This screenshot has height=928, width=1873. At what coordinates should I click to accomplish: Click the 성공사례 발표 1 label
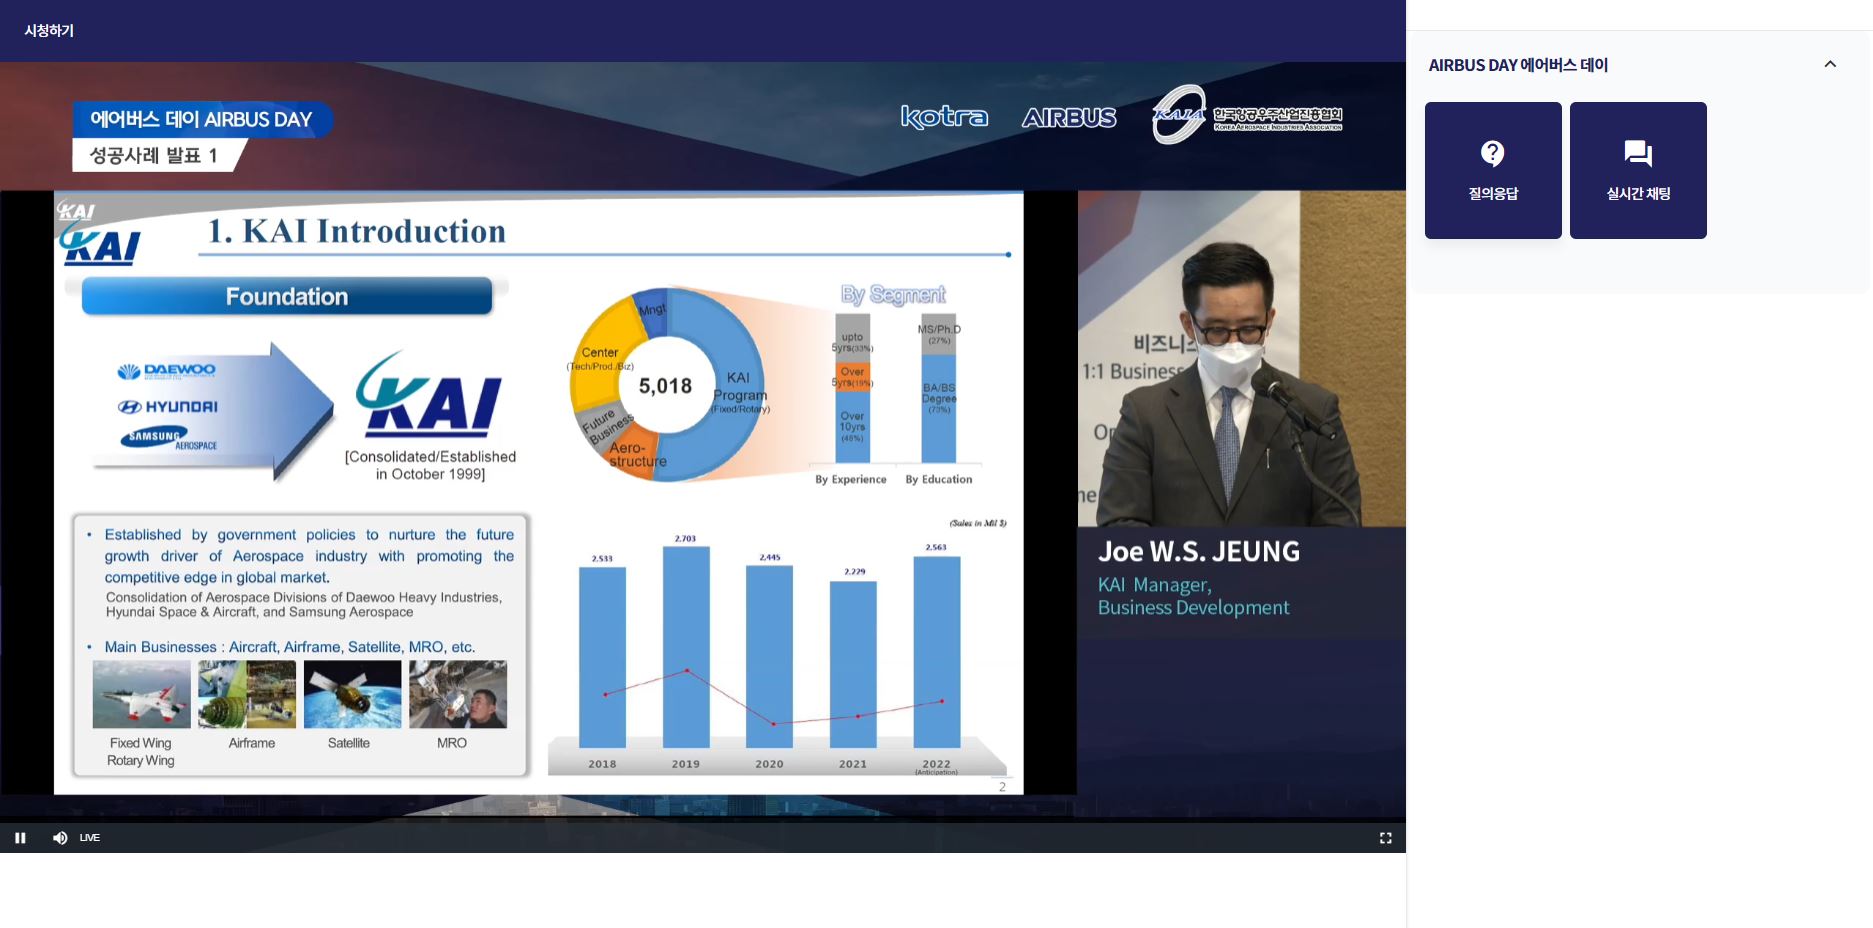click(154, 155)
